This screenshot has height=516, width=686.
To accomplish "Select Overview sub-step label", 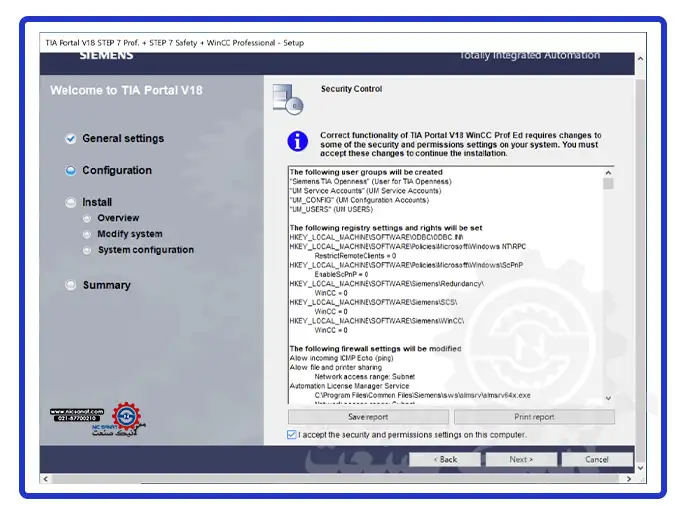I will (118, 218).
